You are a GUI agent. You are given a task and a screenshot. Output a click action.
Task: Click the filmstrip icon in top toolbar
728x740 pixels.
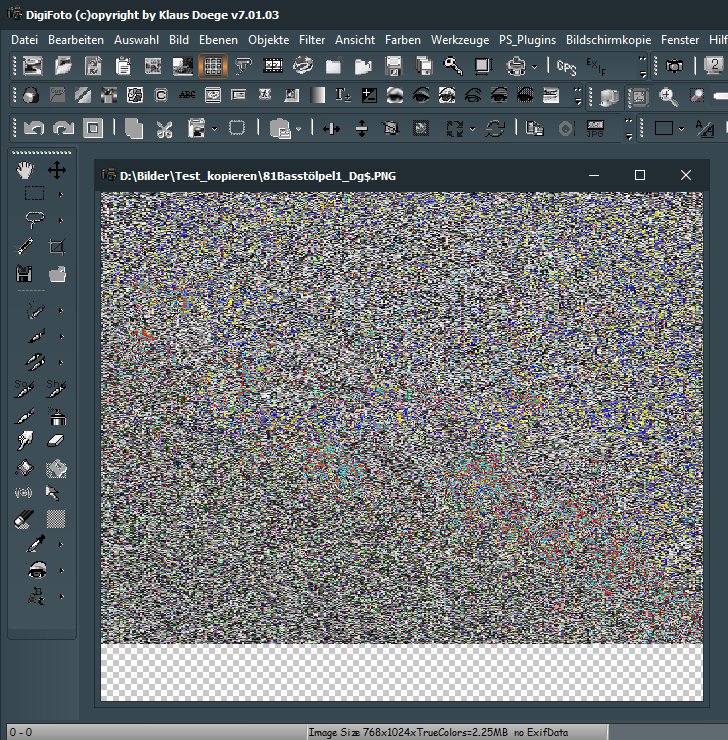click(273, 66)
